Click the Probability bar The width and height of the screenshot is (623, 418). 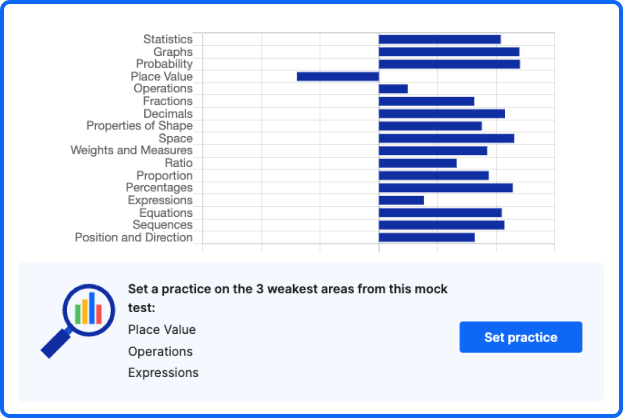[x=448, y=64]
